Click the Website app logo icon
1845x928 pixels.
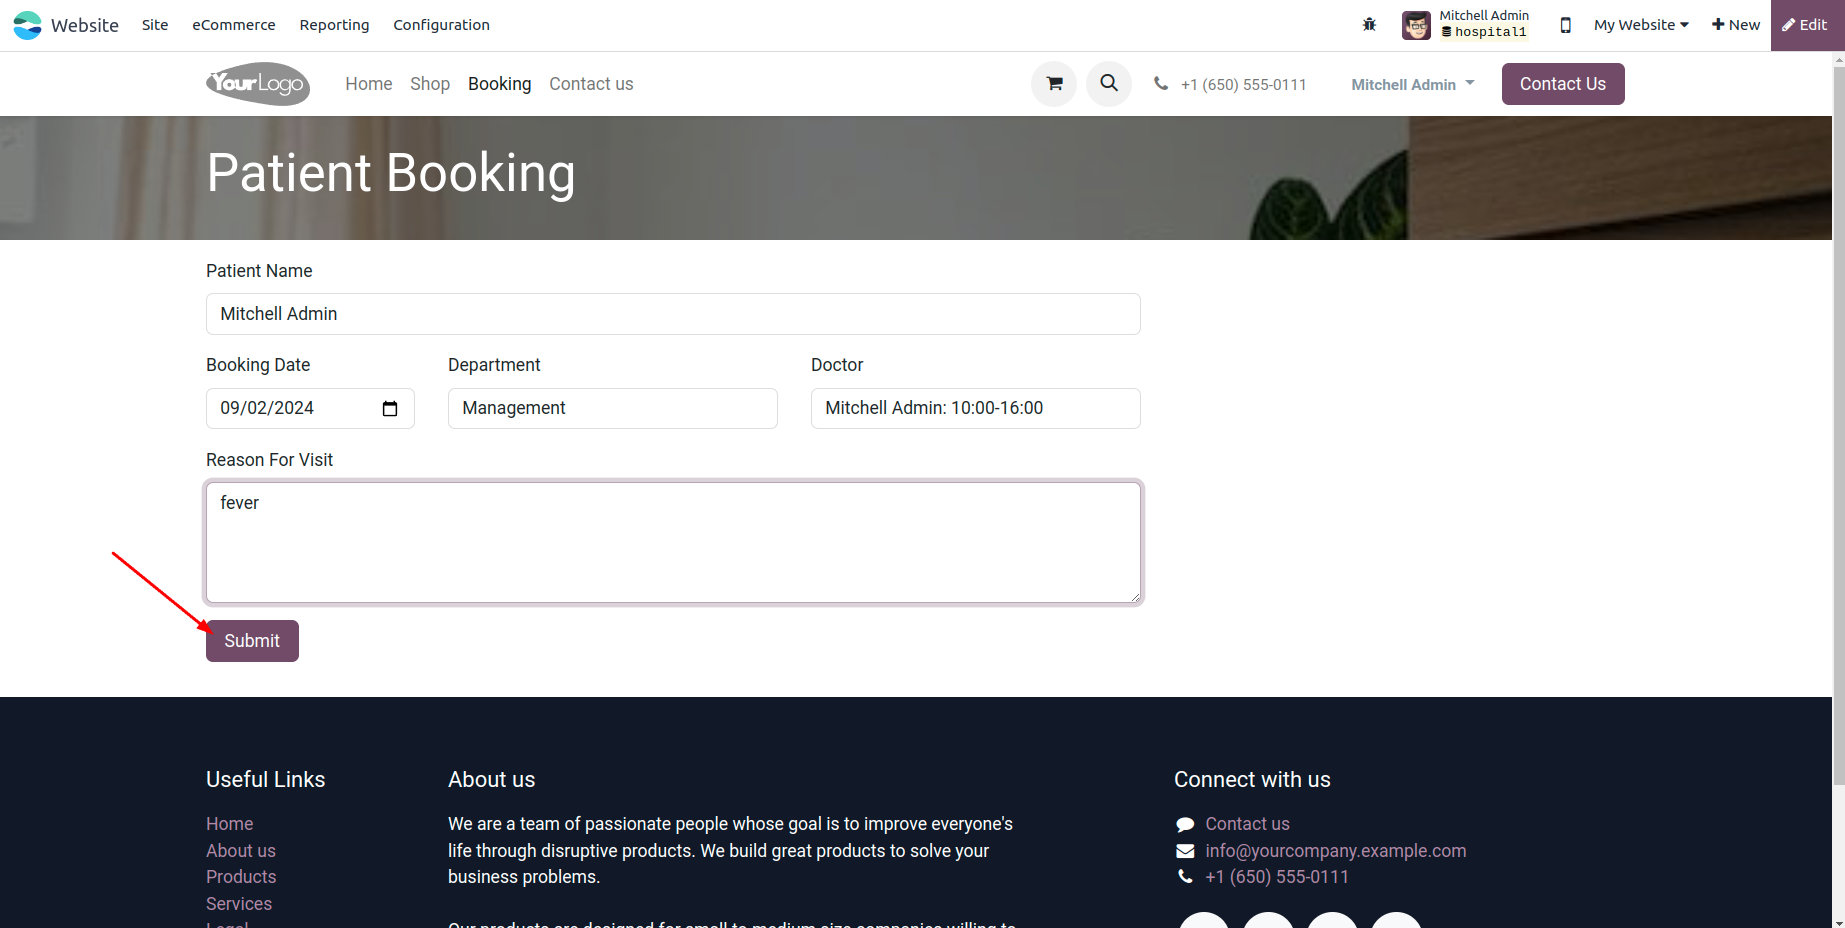[x=27, y=25]
